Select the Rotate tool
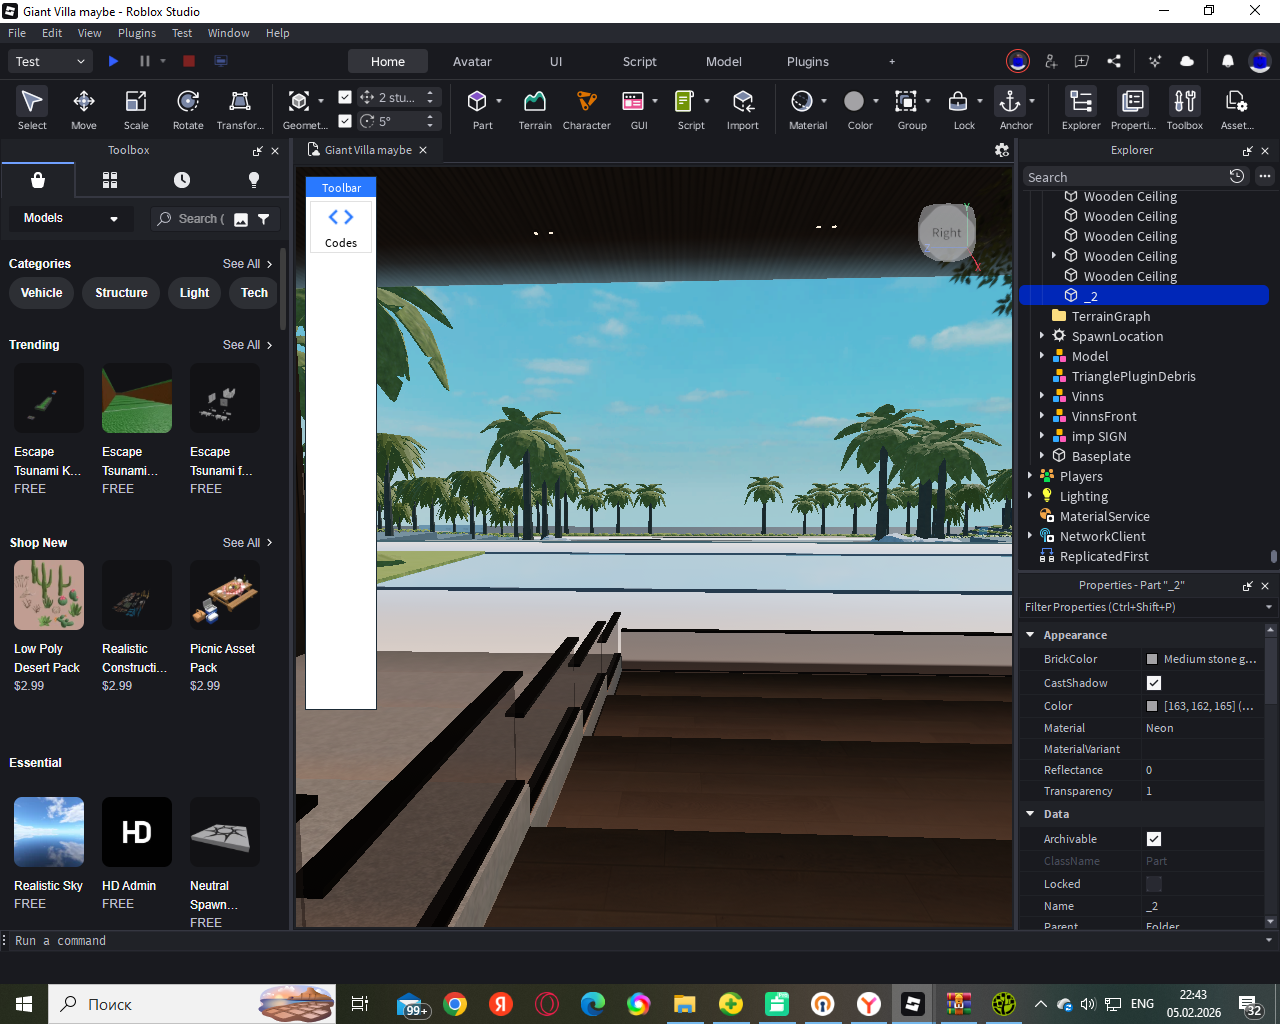Image resolution: width=1280 pixels, height=1024 pixels. click(x=188, y=109)
